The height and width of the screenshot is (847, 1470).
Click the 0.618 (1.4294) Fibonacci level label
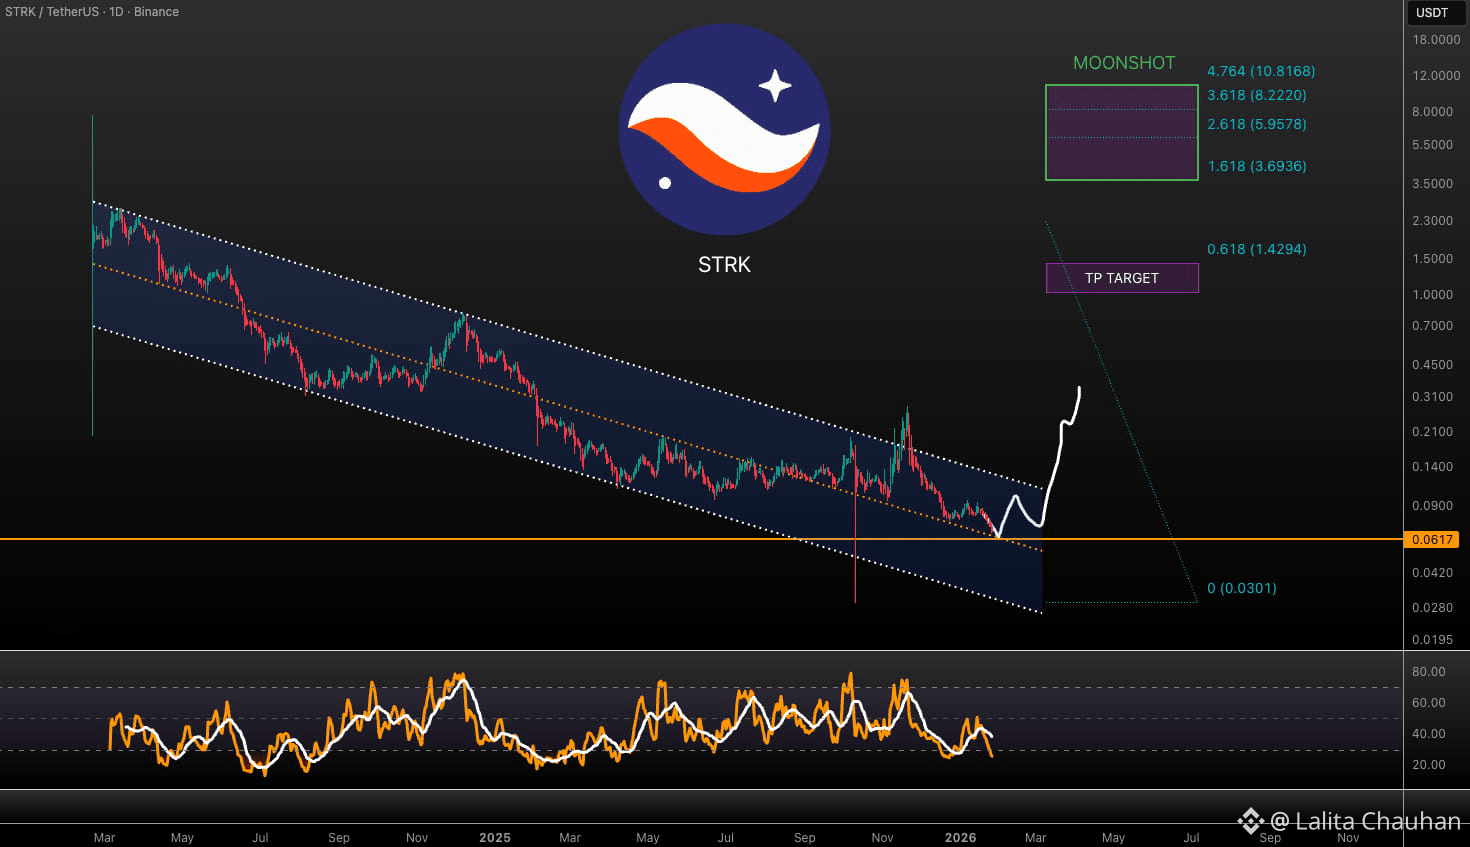click(x=1256, y=249)
